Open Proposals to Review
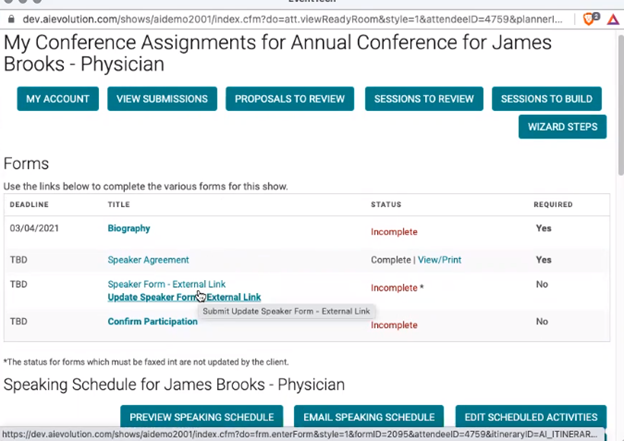The width and height of the screenshot is (624, 441). 291,99
